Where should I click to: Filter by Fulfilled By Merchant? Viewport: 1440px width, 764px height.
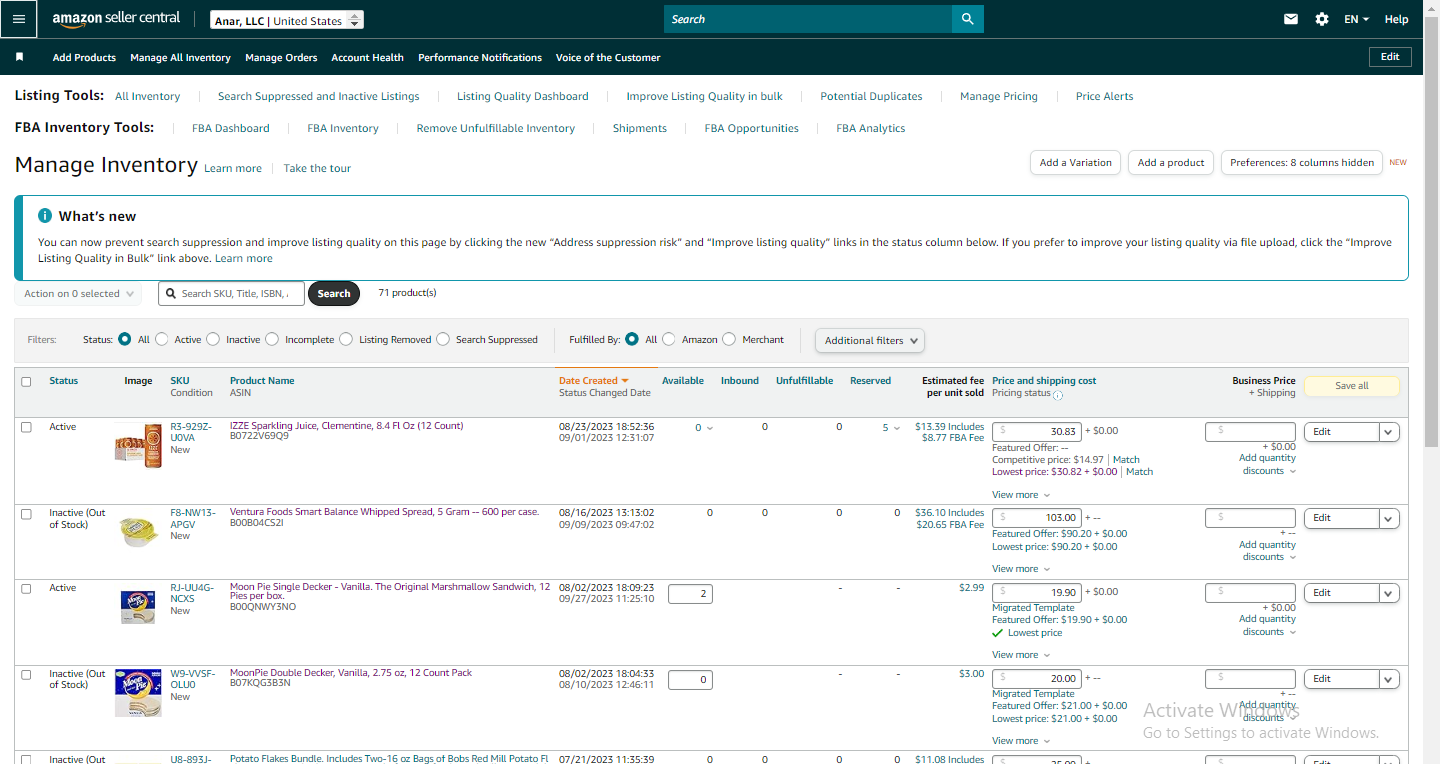coord(729,340)
